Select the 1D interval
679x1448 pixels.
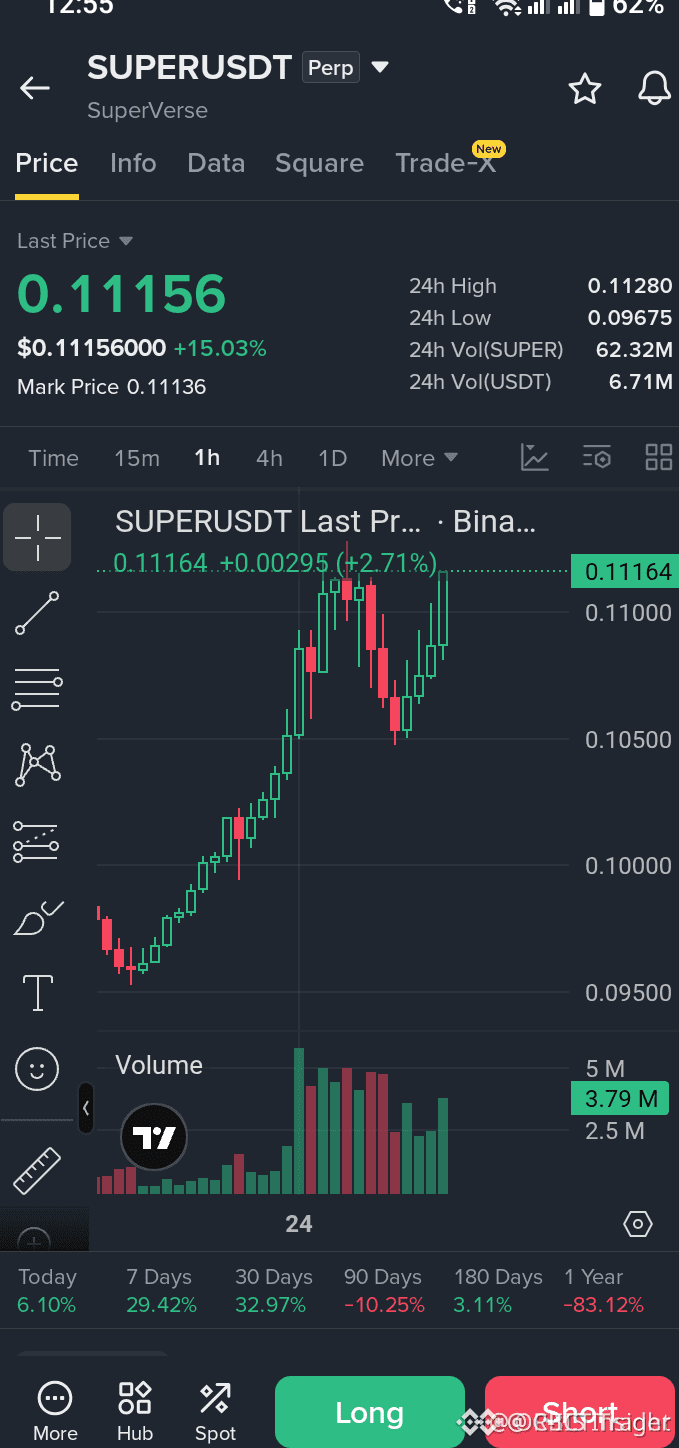[x=332, y=458]
